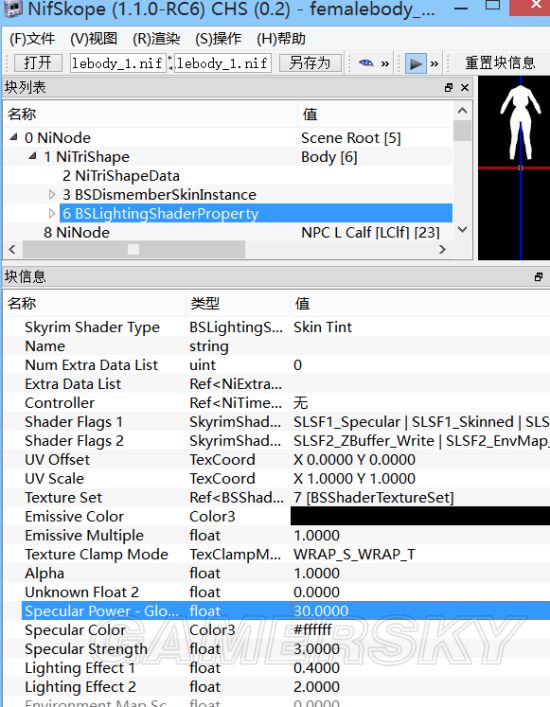The width and height of the screenshot is (550, 707).
Task: Click the 另存为 button
Action: pos(310,63)
